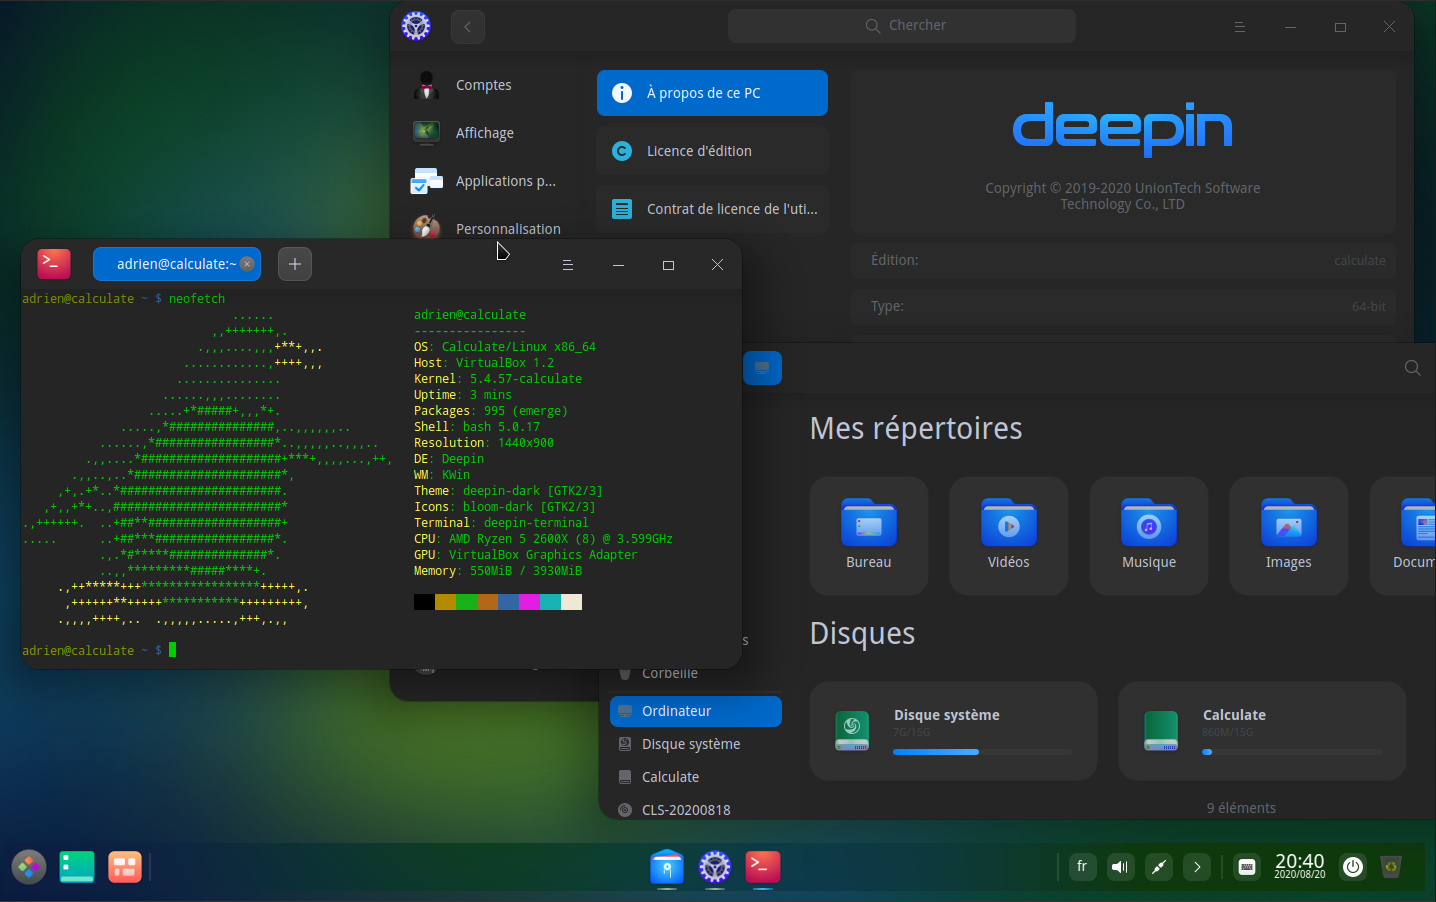Open Personnalisation settings
Viewport: 1436px width, 902px height.
[488, 228]
